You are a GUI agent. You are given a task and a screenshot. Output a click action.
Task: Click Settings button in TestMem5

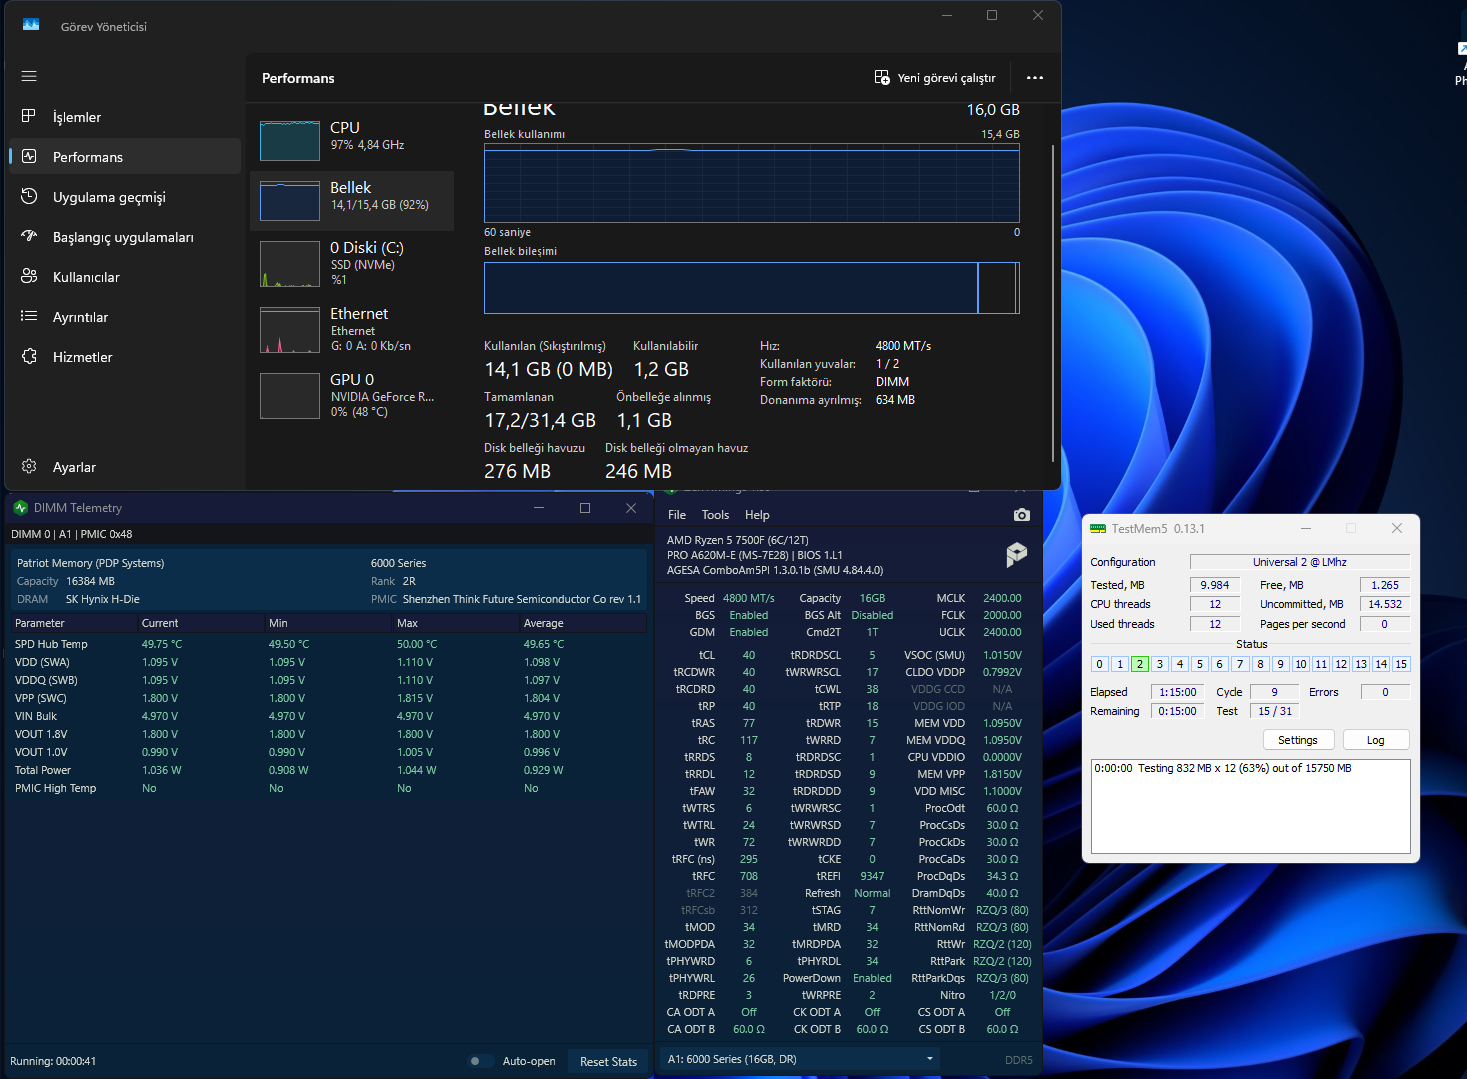click(1298, 740)
